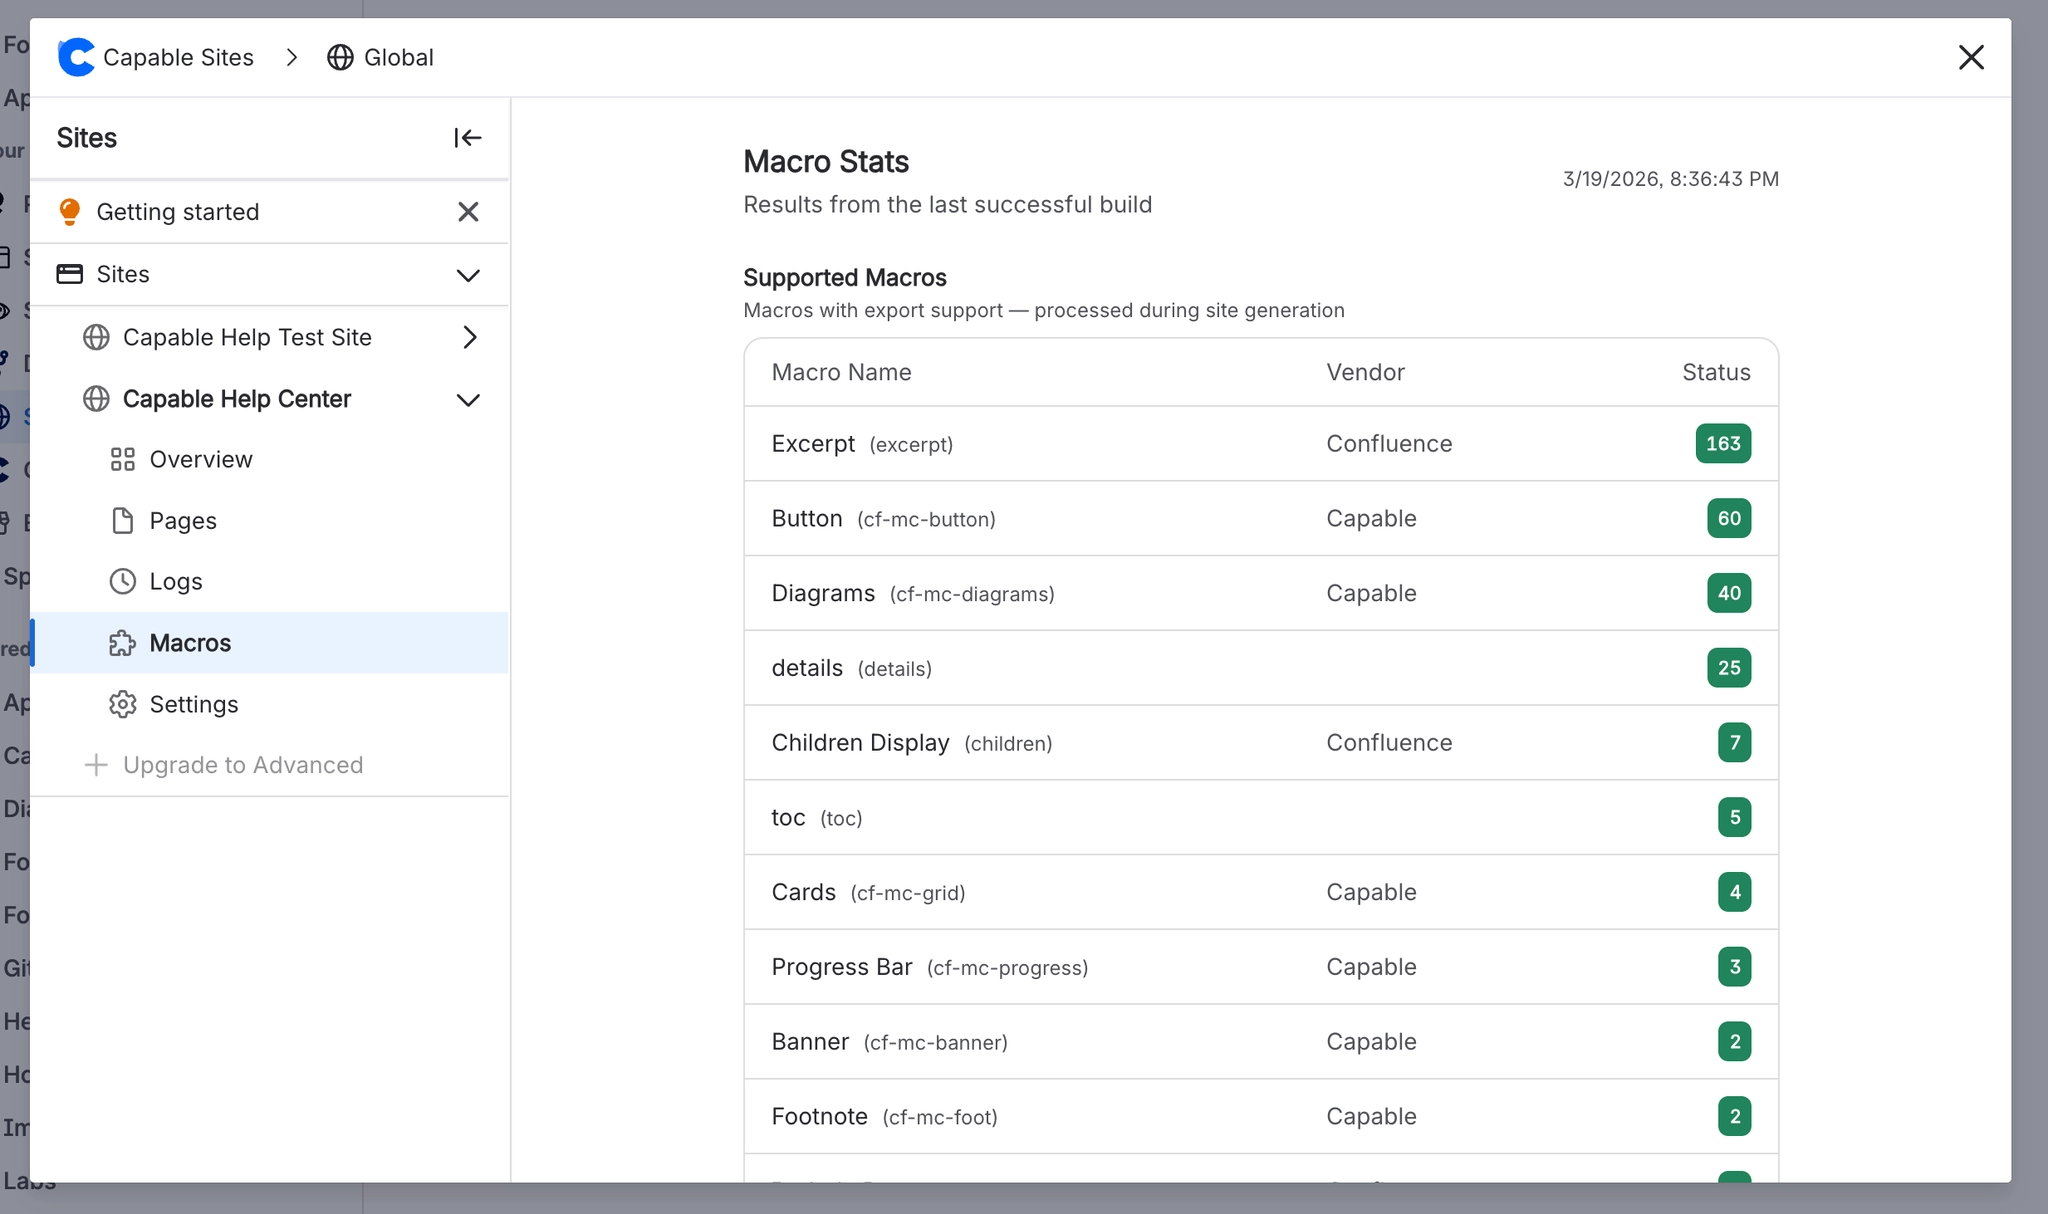The image size is (2048, 1214).
Task: Collapse the Capable Help Center chevron
Action: click(x=468, y=400)
